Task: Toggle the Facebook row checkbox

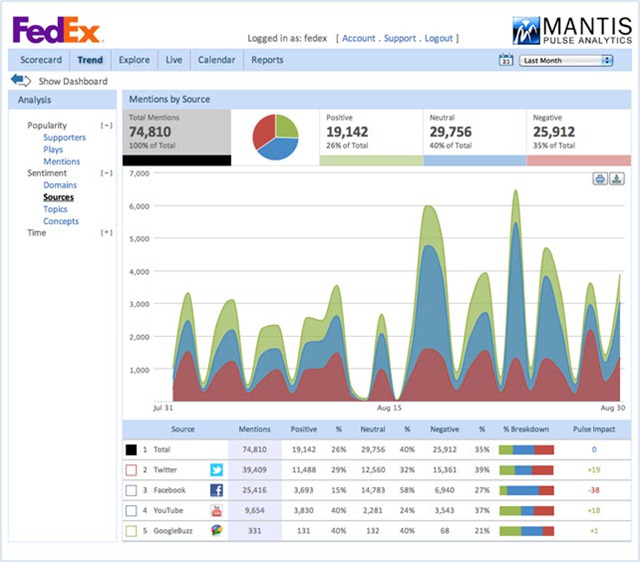Action: coord(131,490)
